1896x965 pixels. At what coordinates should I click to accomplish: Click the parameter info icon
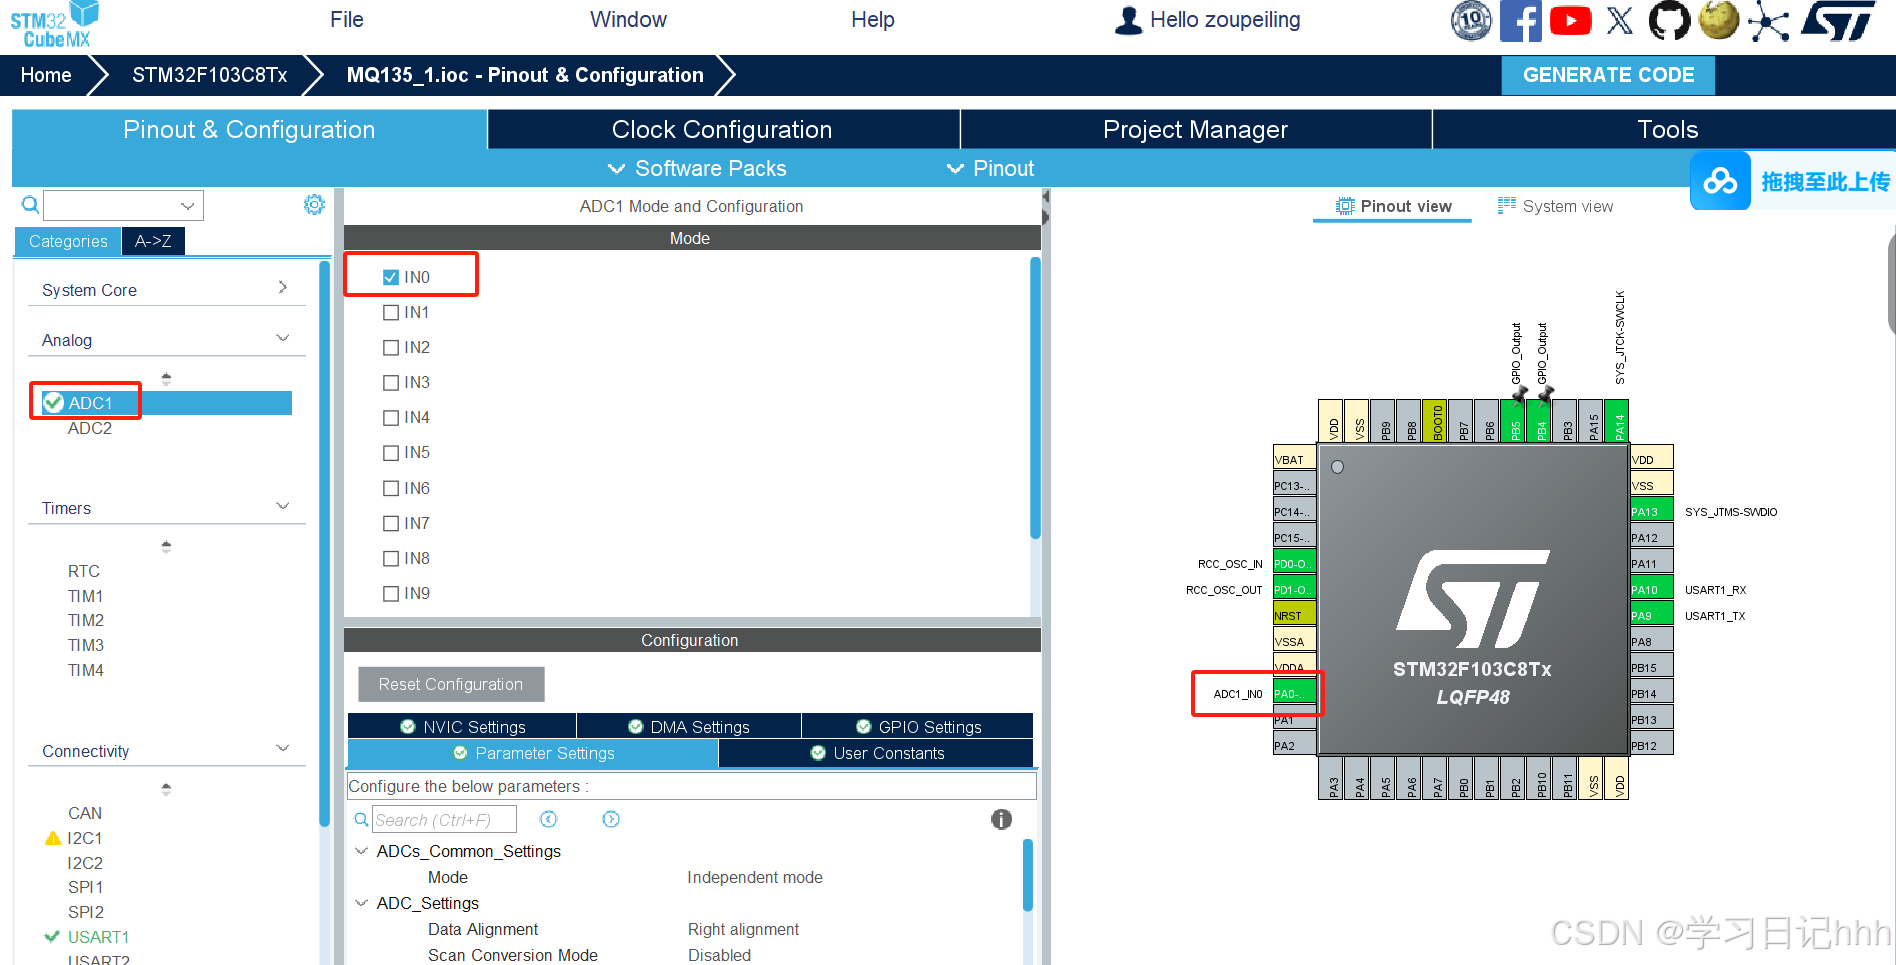tap(1001, 820)
